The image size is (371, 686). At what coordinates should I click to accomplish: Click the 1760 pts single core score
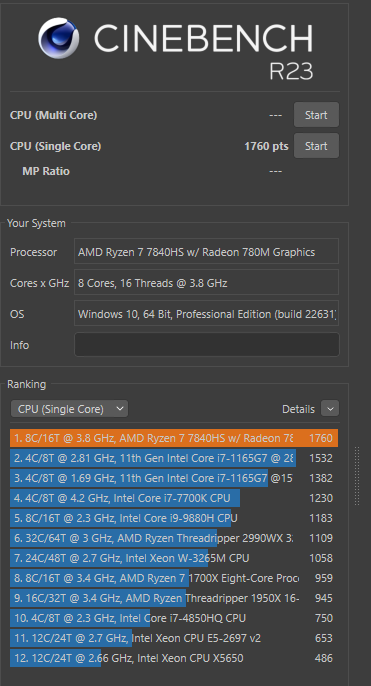[x=266, y=146]
